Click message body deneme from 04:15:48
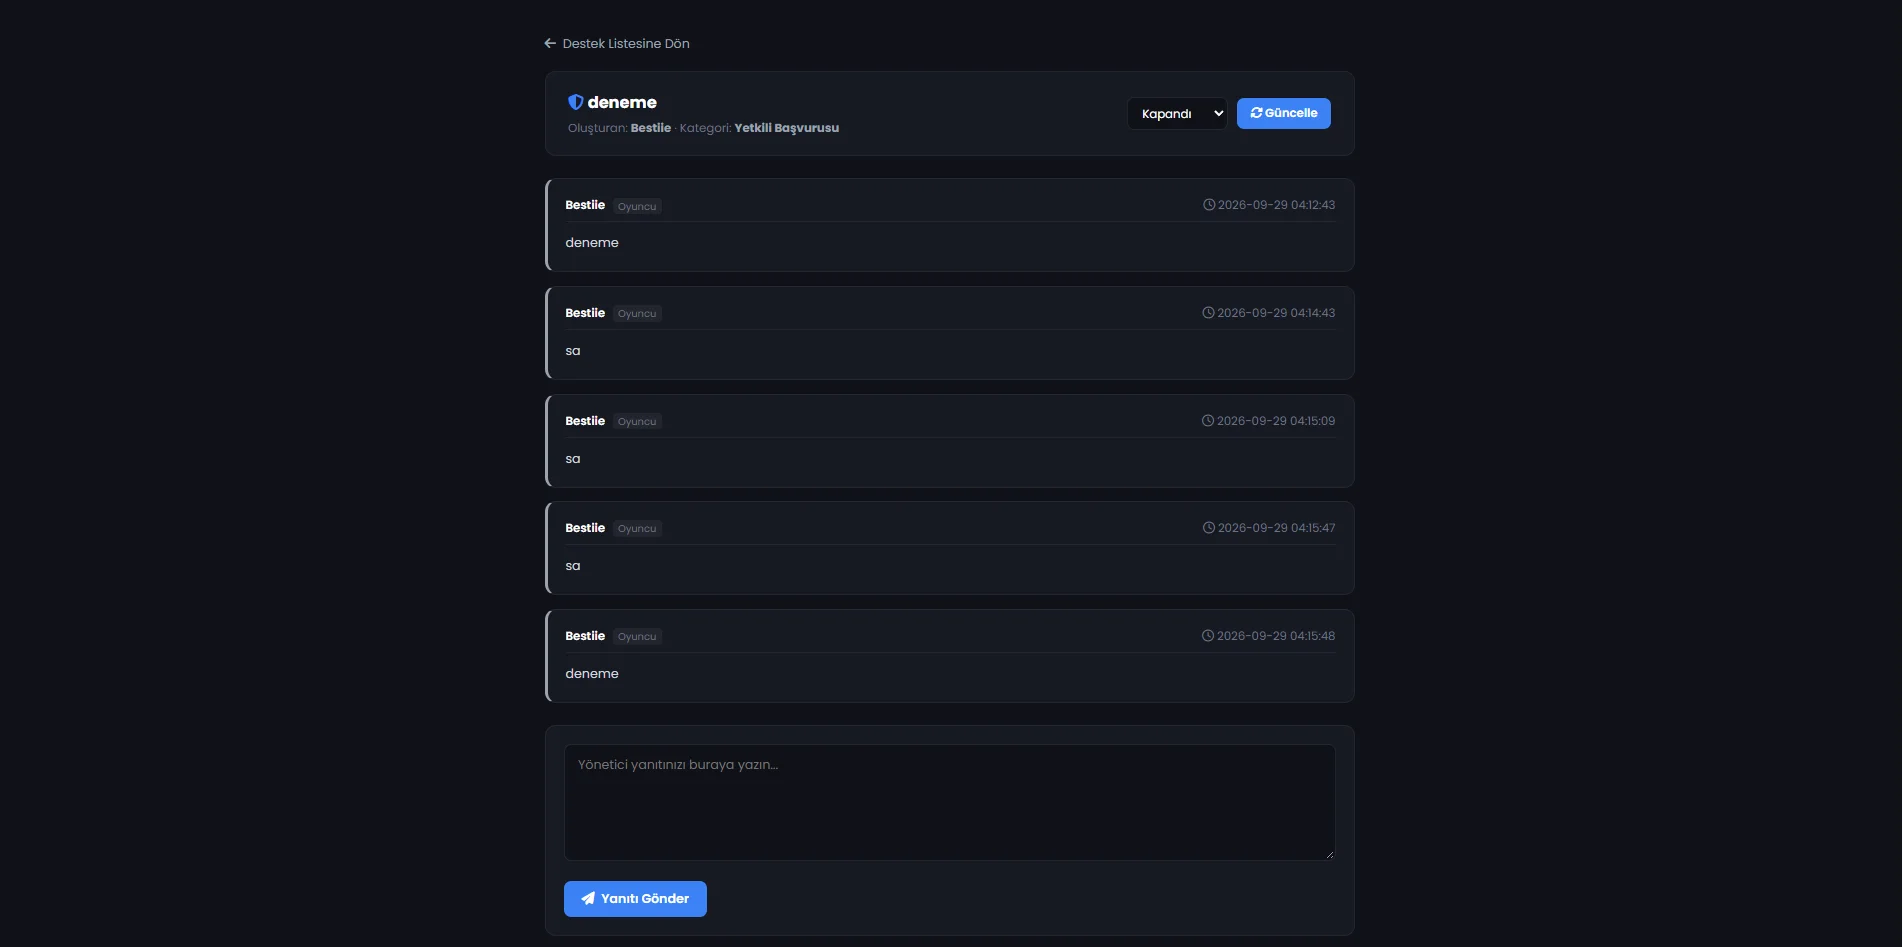 (x=592, y=674)
